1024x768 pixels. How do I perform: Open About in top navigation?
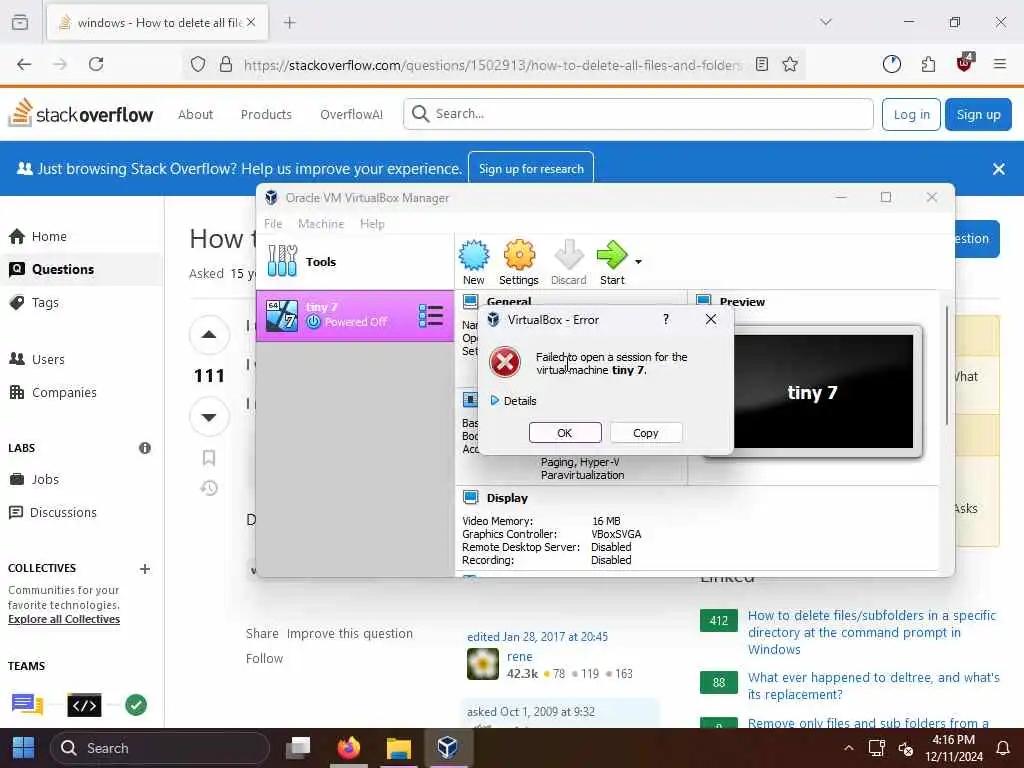coord(195,114)
